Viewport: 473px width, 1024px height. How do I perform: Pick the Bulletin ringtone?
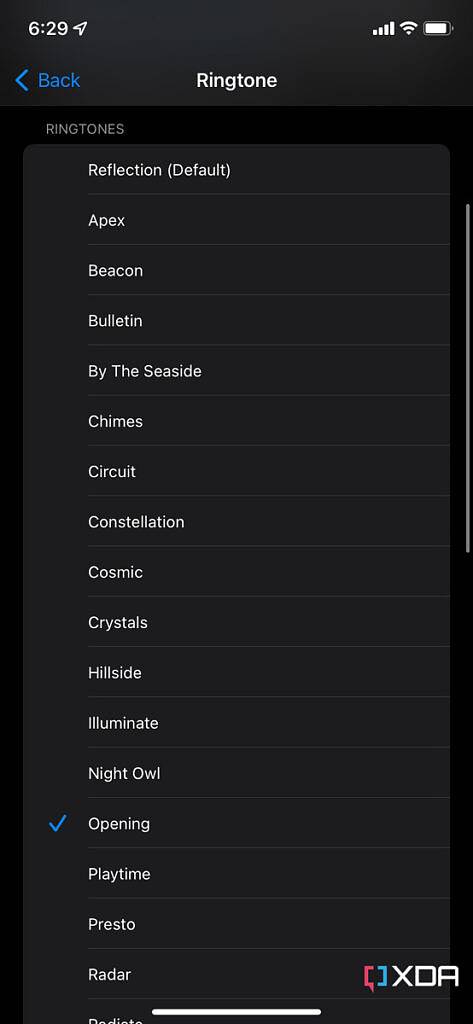click(236, 321)
